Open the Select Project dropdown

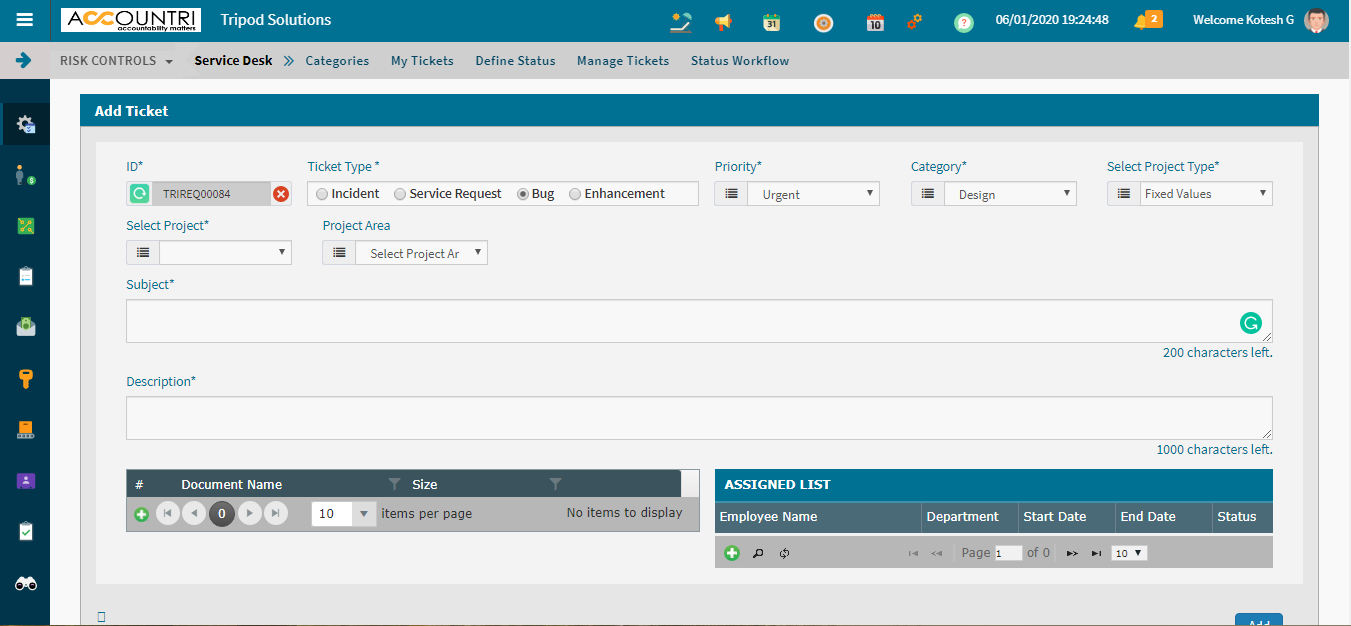(x=225, y=253)
